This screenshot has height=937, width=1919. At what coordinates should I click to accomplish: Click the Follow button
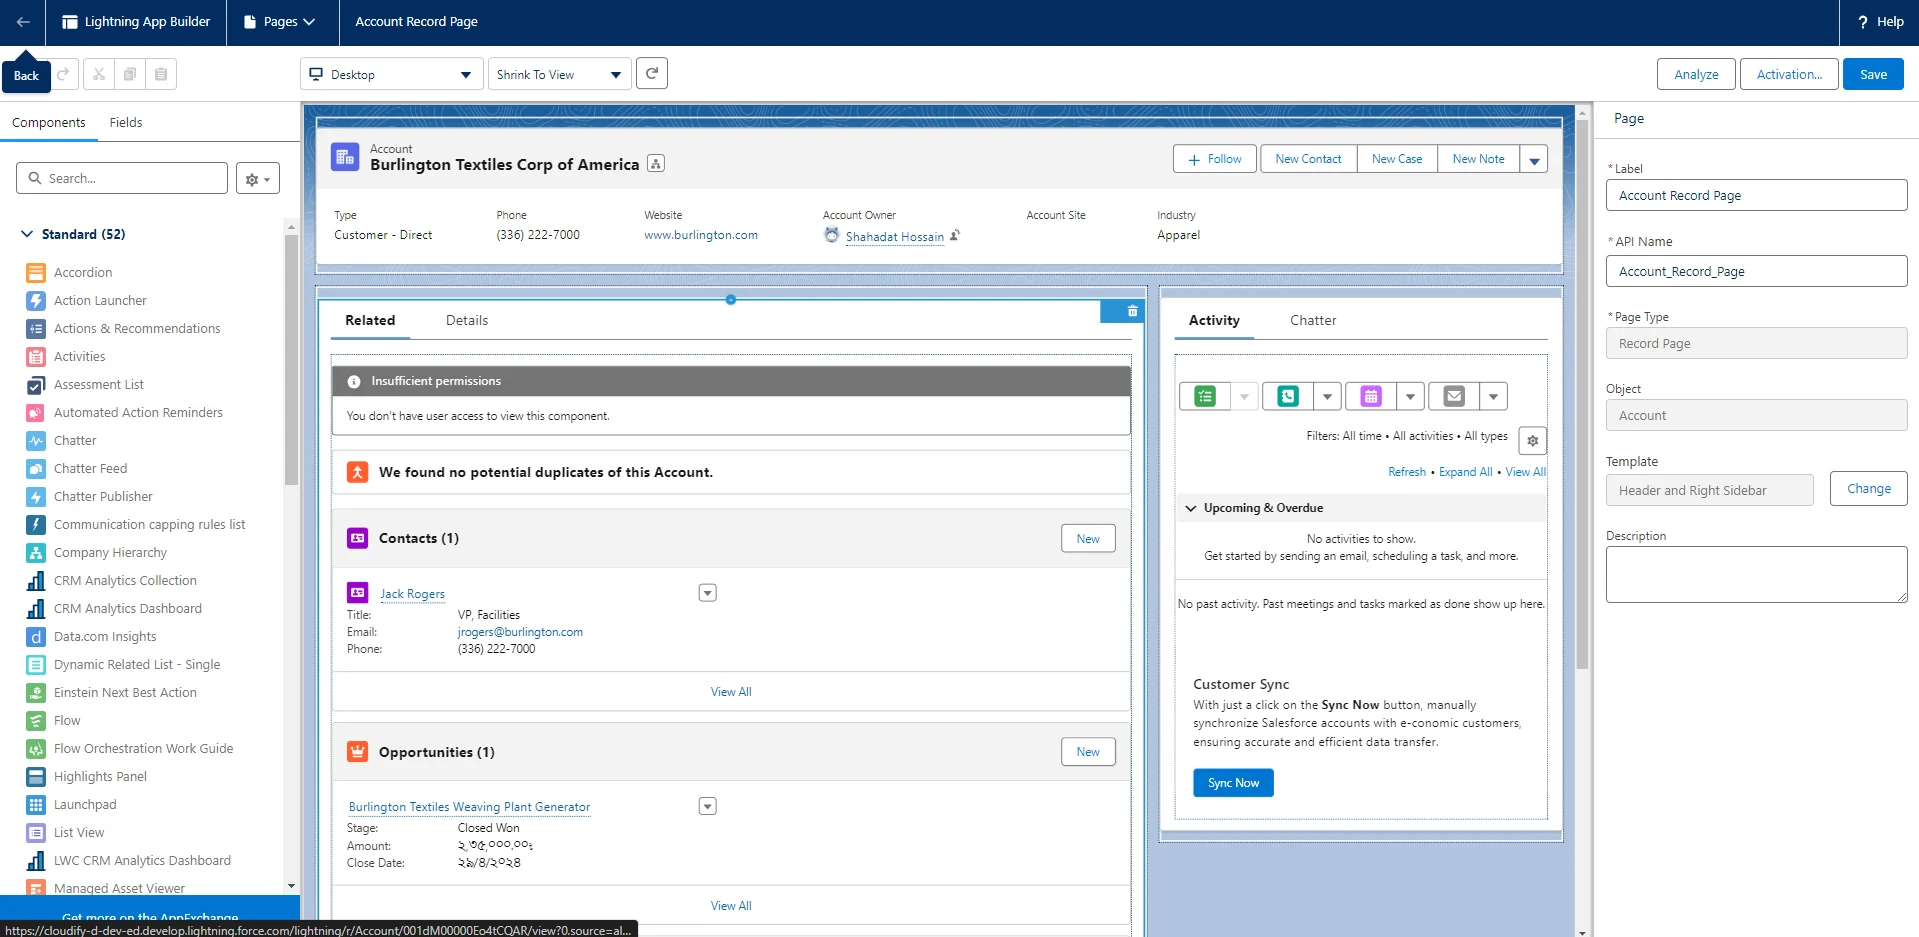point(1215,159)
